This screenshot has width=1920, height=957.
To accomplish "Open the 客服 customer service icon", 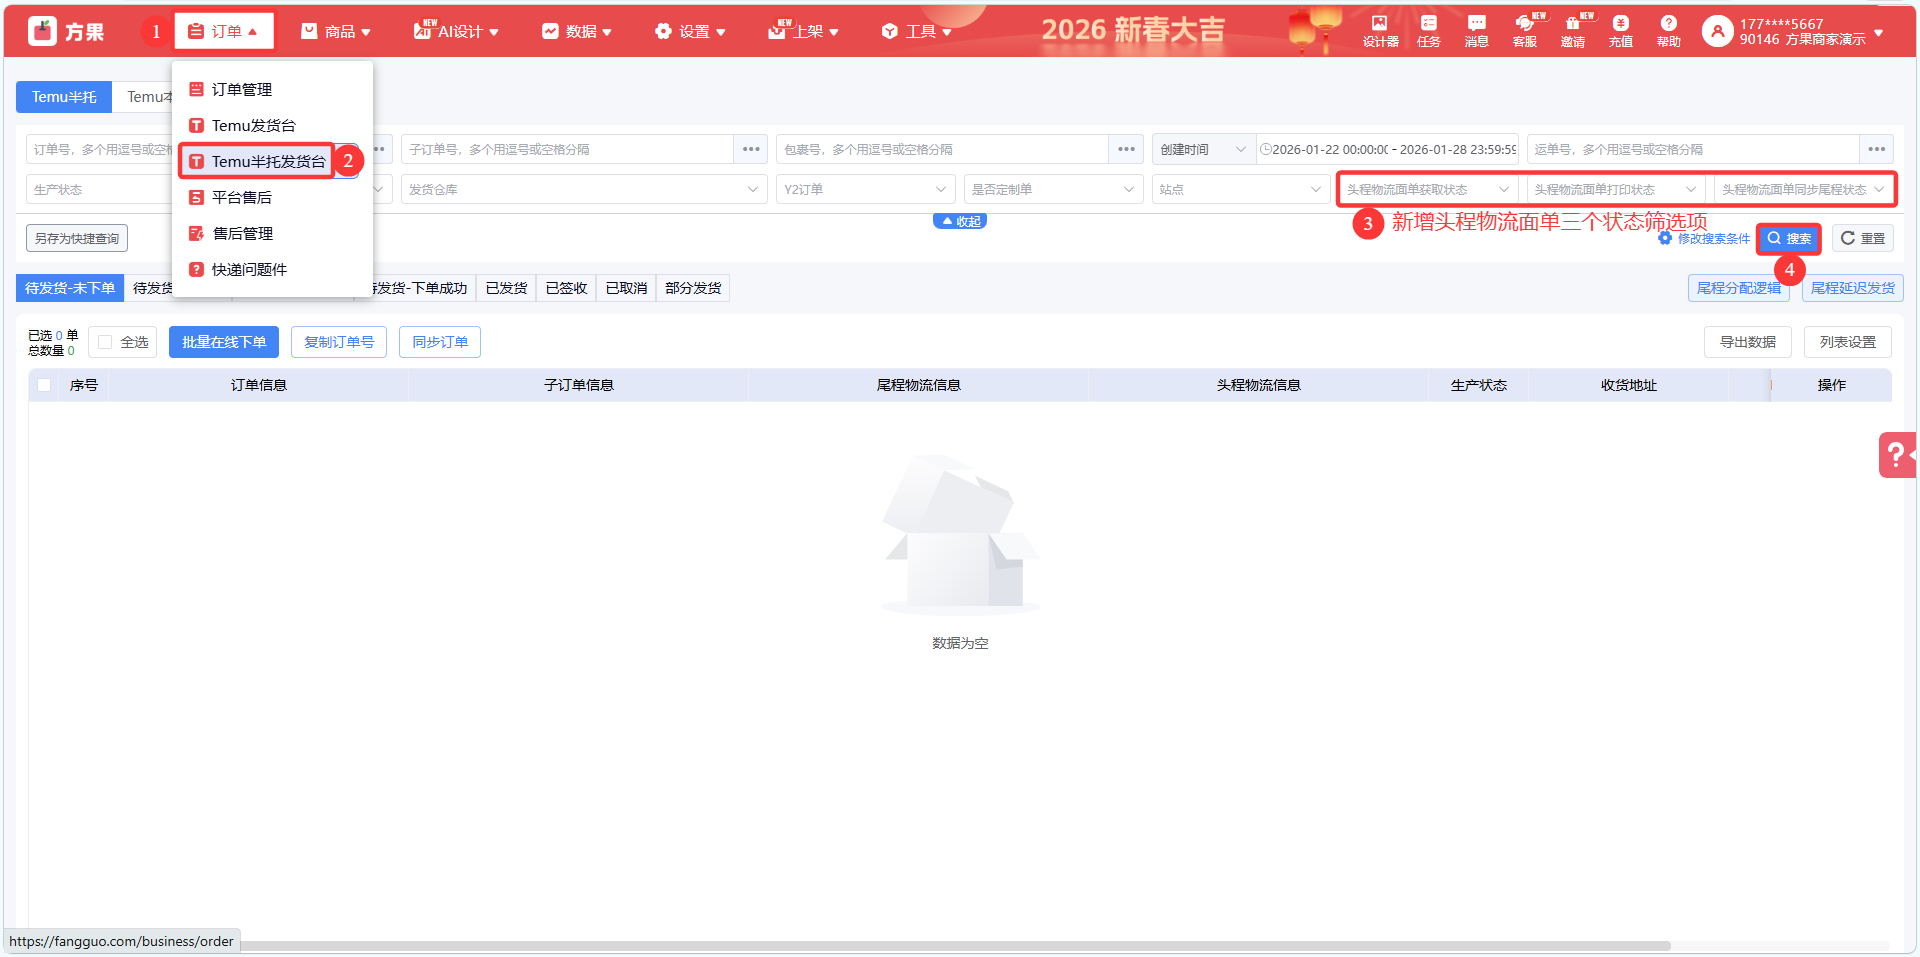I will click(1525, 31).
